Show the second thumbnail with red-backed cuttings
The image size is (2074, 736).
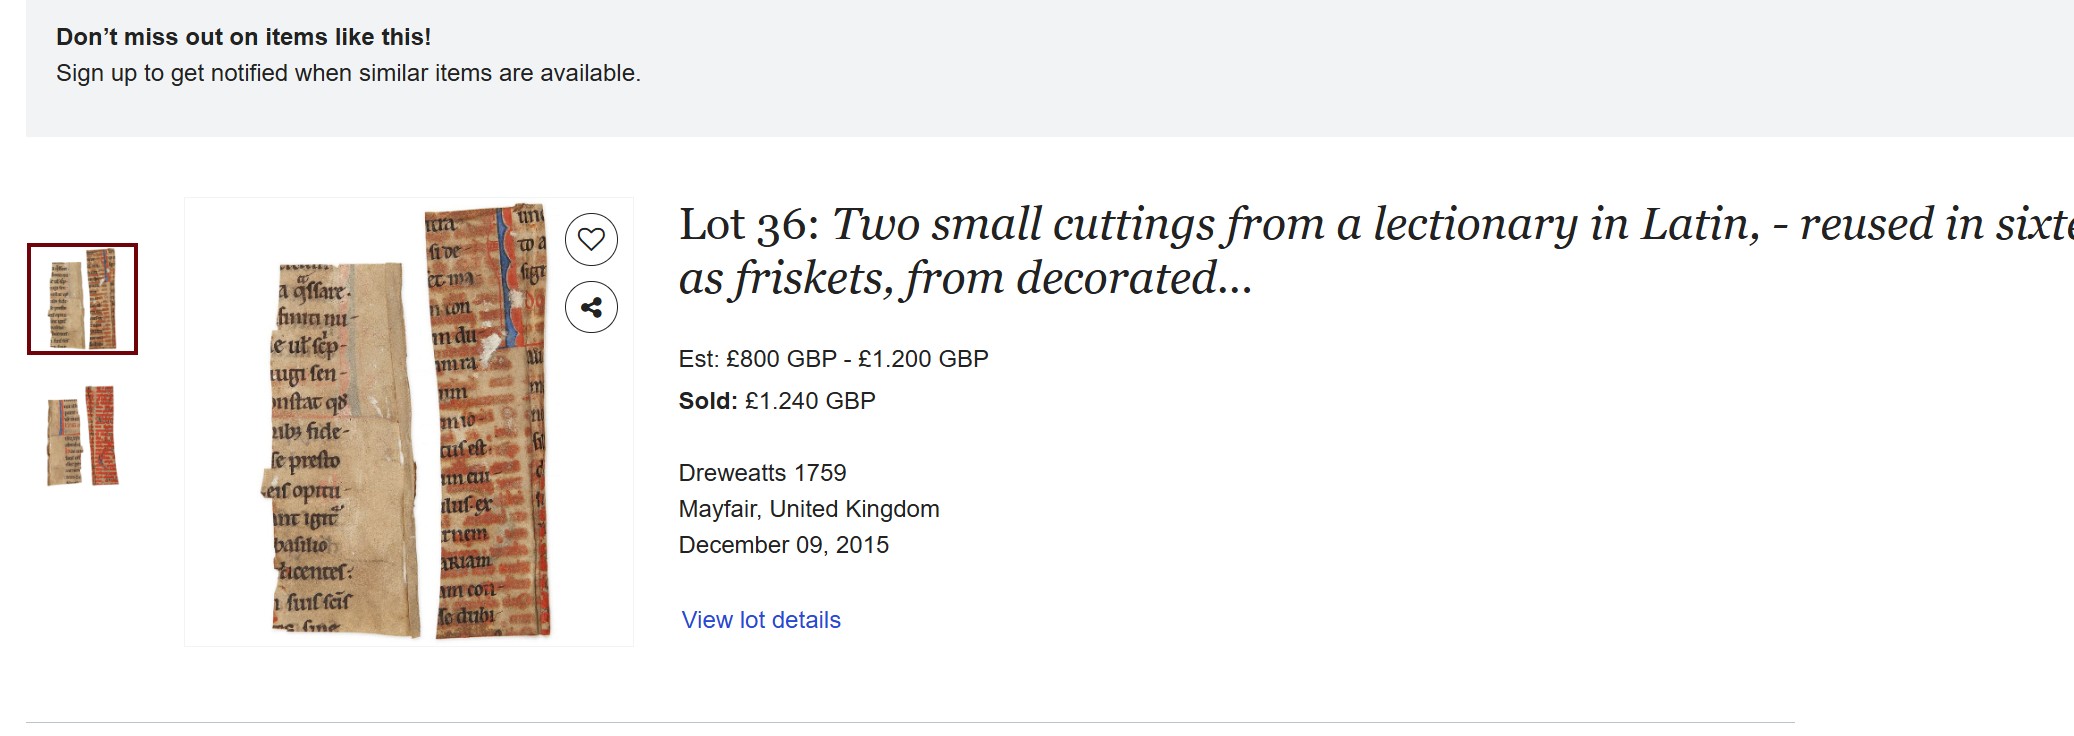coord(82,436)
